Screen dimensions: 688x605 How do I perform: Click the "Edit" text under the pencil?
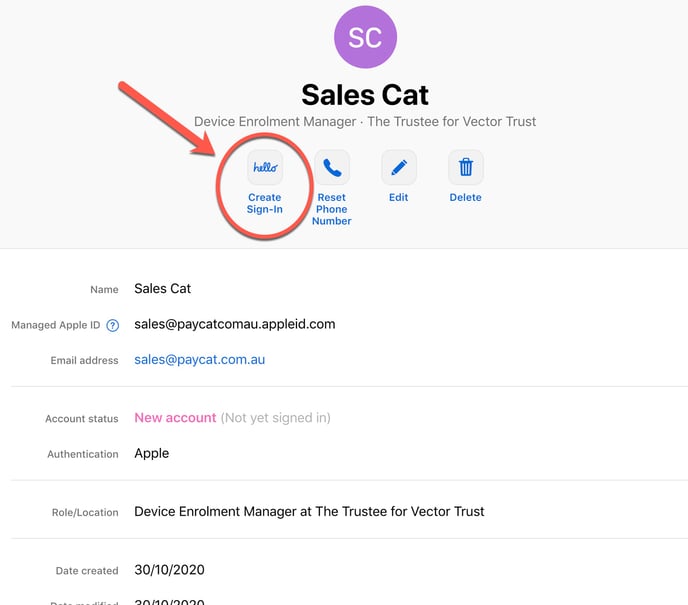(x=399, y=197)
